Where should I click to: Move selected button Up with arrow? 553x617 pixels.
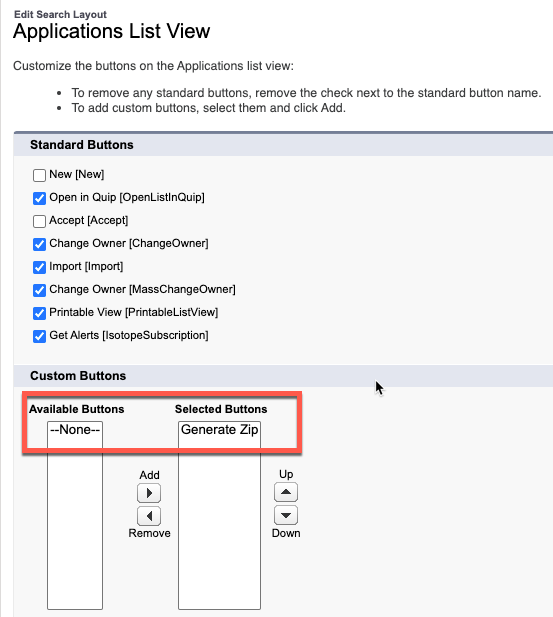[286, 492]
